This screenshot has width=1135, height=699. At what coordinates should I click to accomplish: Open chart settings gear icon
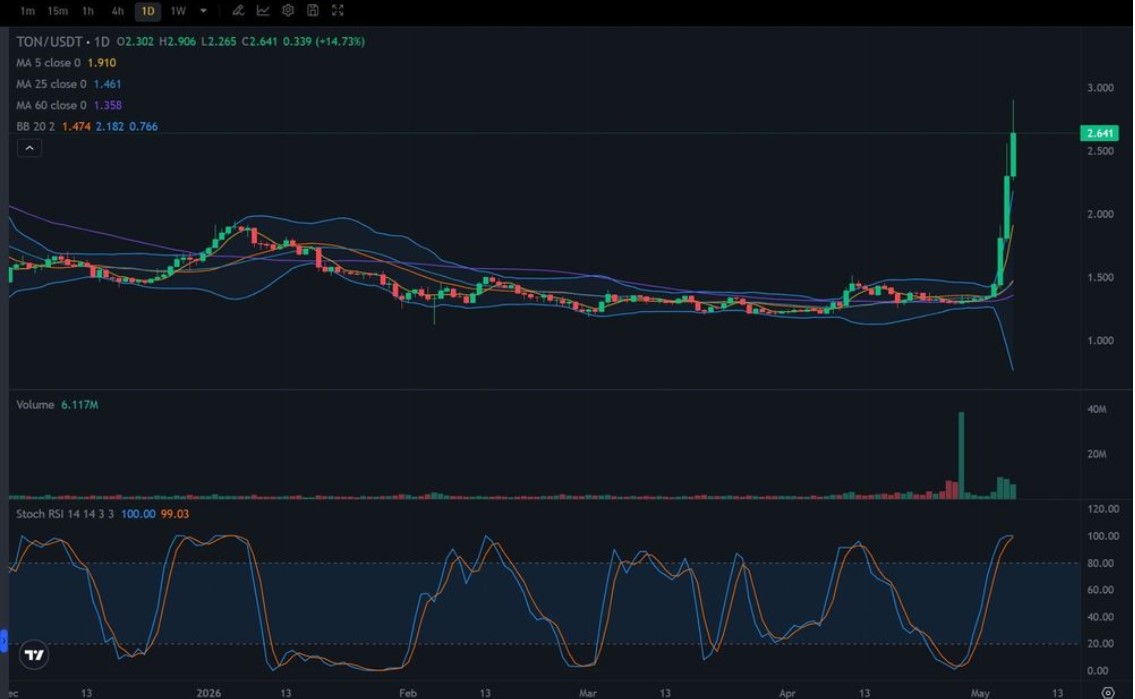[x=288, y=10]
